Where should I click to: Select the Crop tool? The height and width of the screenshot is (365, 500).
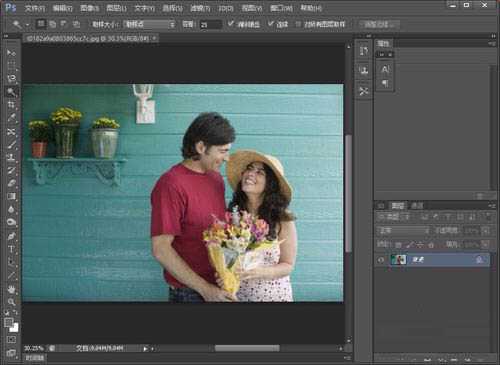11,105
